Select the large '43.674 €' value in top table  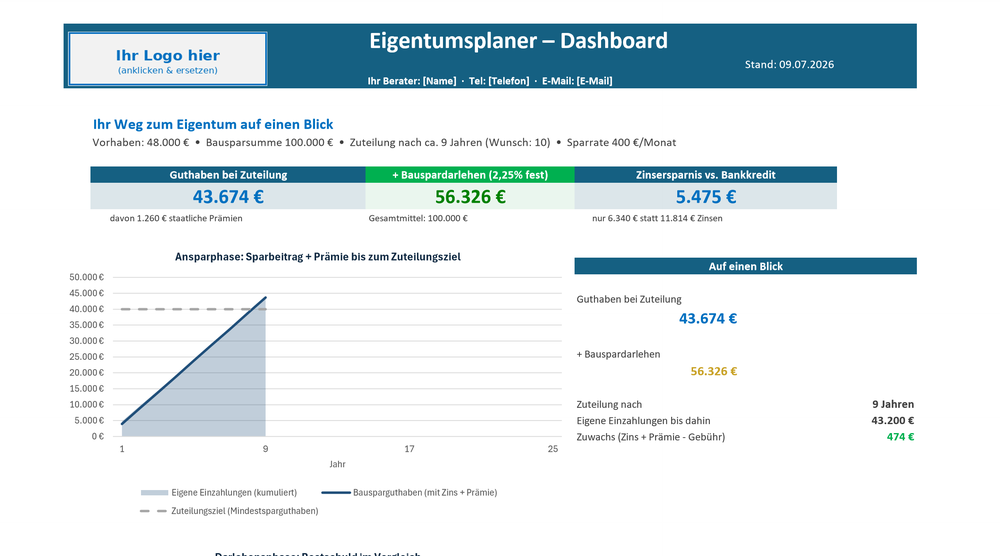(x=228, y=197)
